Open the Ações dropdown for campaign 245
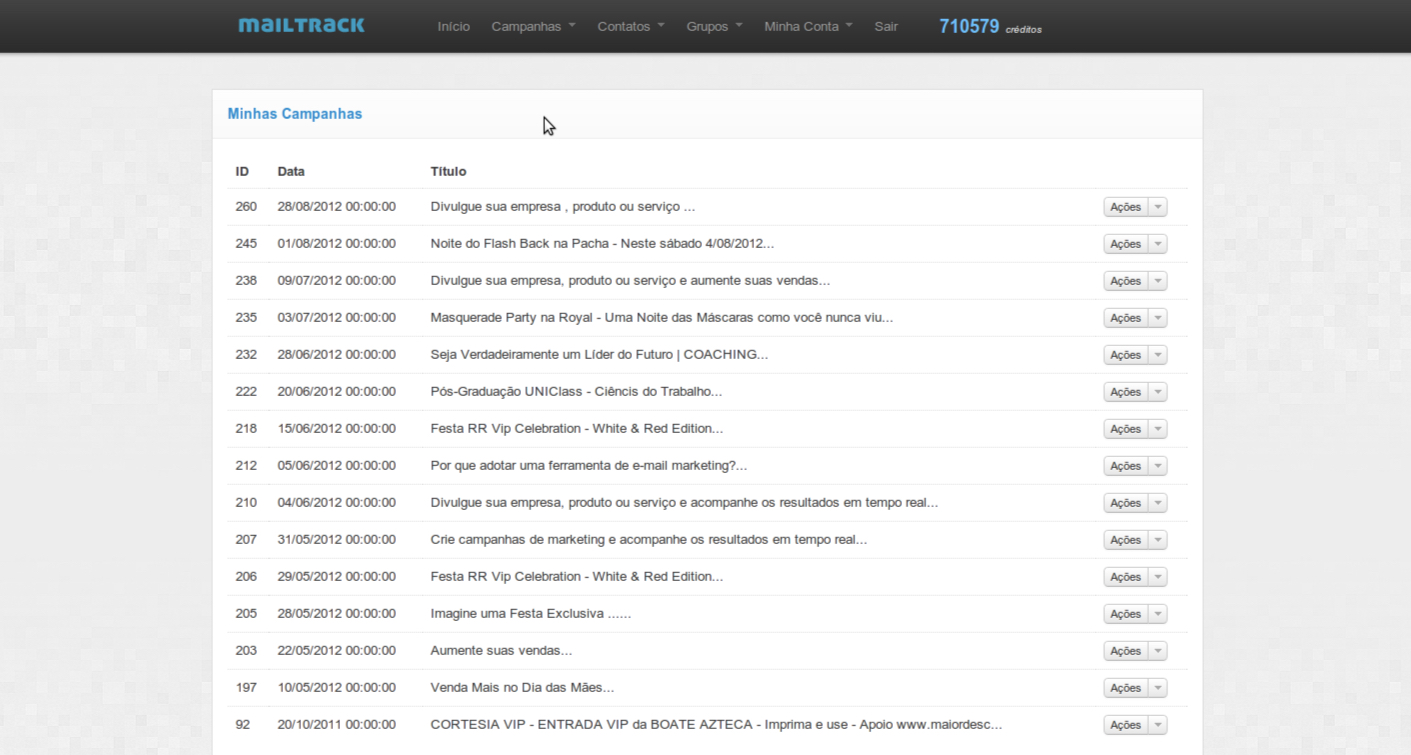The width and height of the screenshot is (1411, 755). click(x=1157, y=243)
